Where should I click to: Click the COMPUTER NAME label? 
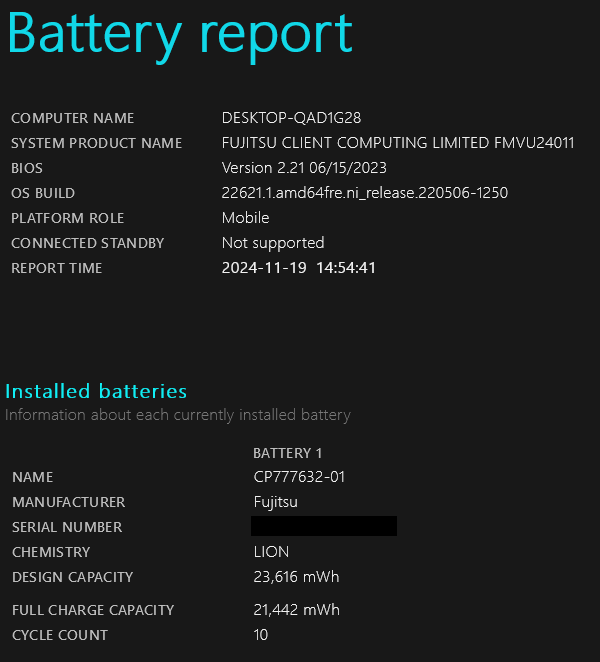[73, 118]
